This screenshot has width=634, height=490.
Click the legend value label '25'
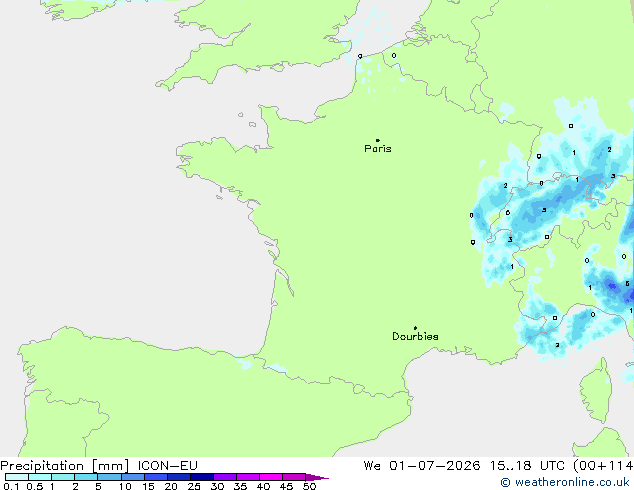194,486
